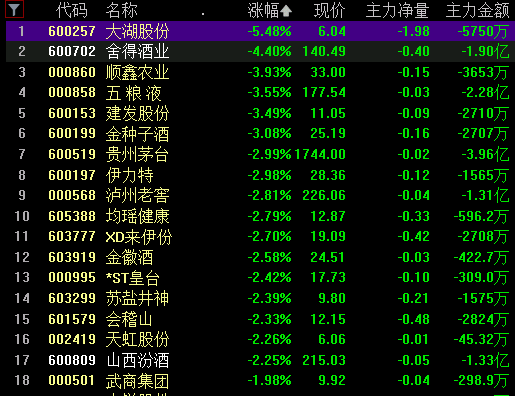Click stock code 605388

pyautogui.click(x=72, y=216)
